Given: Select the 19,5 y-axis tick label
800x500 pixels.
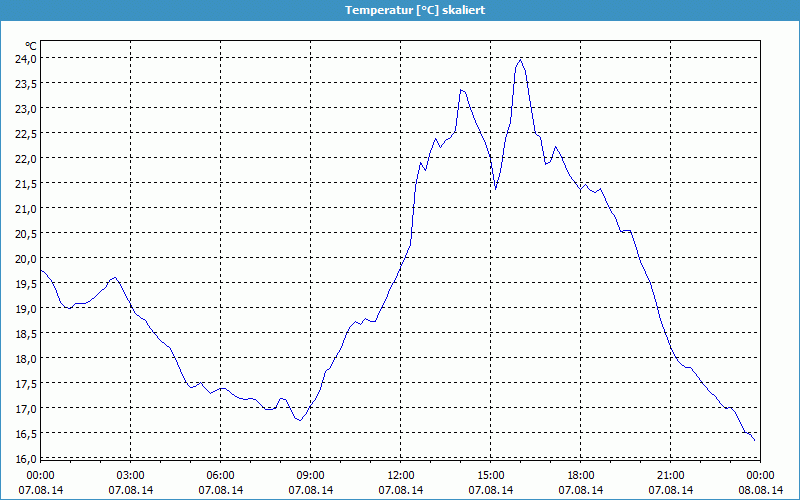Looking at the screenshot, I should 25,283.
